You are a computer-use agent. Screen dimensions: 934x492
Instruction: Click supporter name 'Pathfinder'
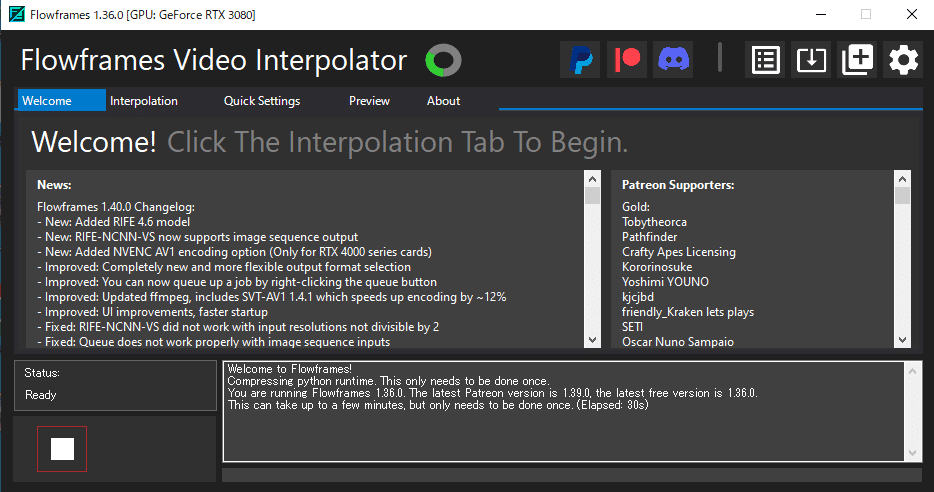(x=649, y=237)
